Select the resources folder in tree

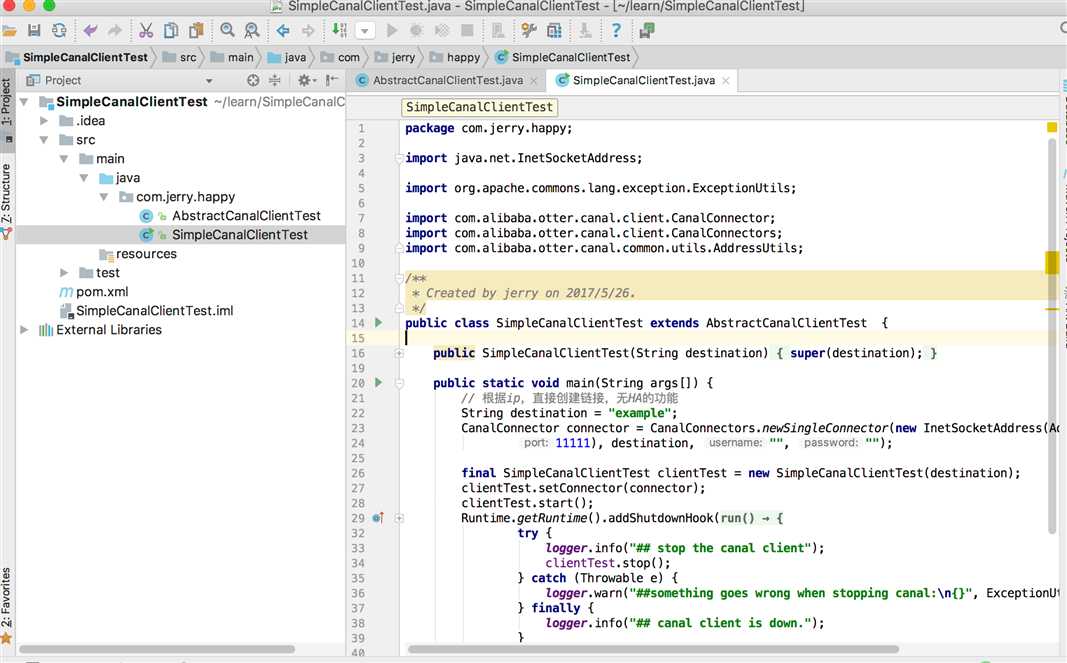(146, 254)
